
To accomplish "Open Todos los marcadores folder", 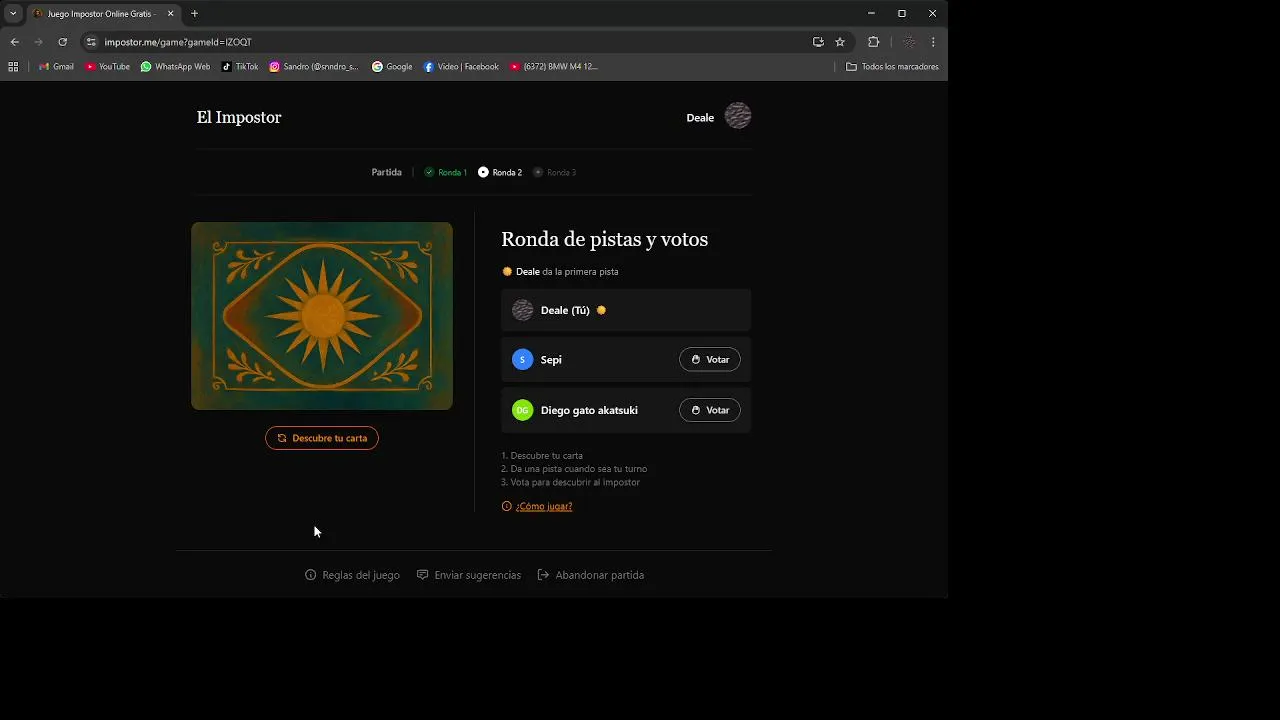I will [x=892, y=67].
